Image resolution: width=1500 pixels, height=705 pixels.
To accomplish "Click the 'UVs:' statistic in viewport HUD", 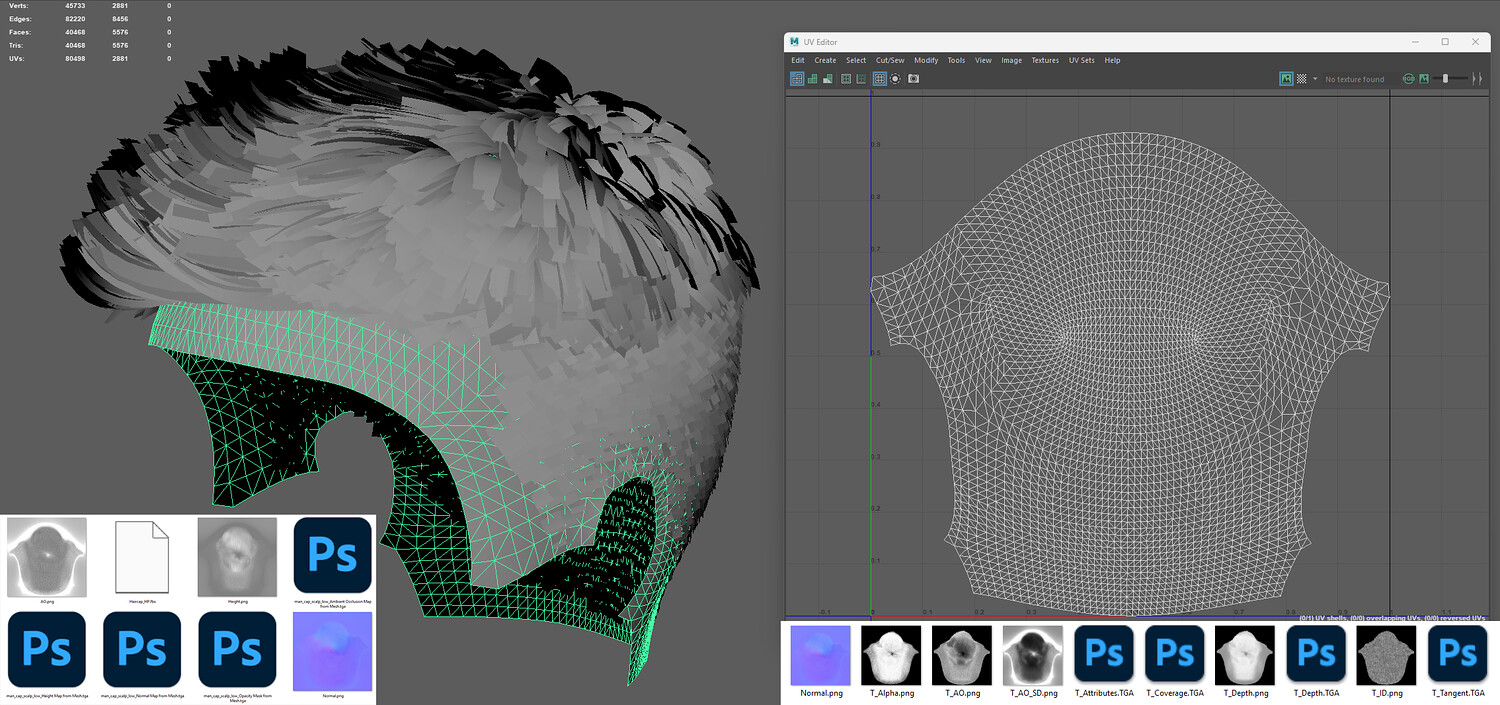I will tap(17, 59).
